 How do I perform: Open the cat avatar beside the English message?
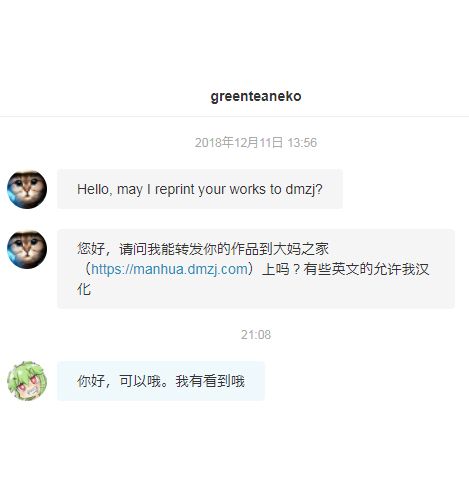(x=27, y=189)
